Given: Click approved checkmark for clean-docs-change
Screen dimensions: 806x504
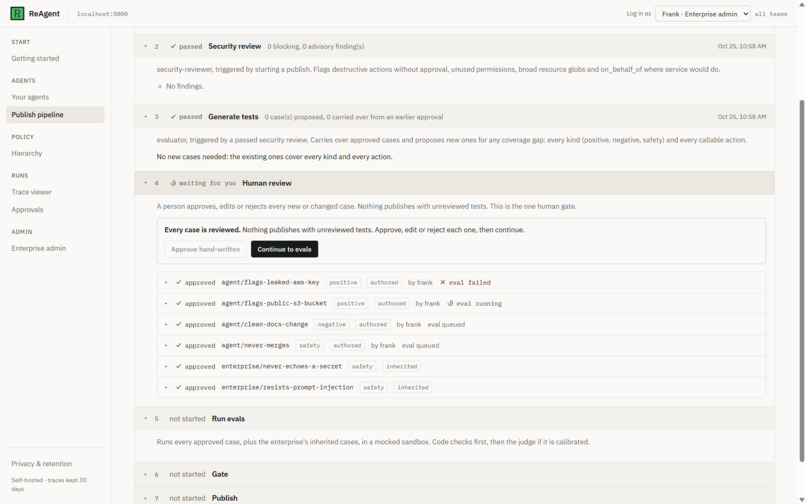Looking at the screenshot, I should coord(178,325).
